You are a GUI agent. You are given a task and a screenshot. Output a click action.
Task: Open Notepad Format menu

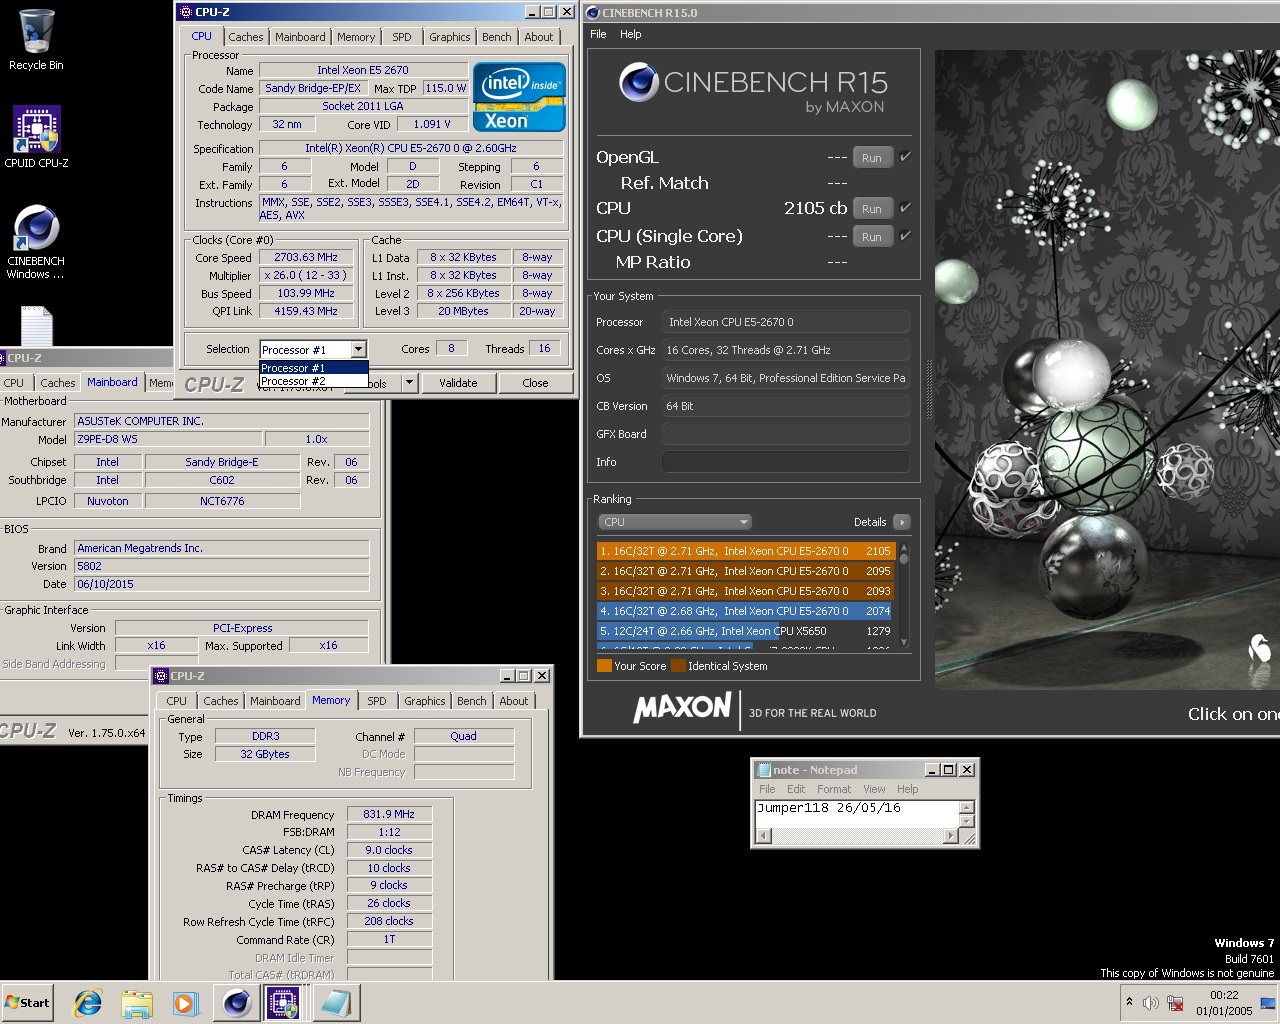(833, 789)
